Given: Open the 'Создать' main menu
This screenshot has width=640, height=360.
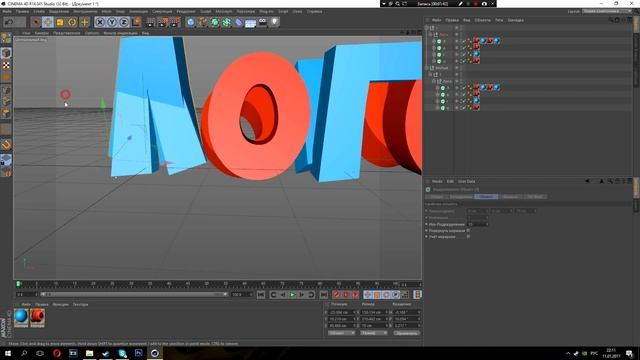Looking at the screenshot, I should 39,11.
